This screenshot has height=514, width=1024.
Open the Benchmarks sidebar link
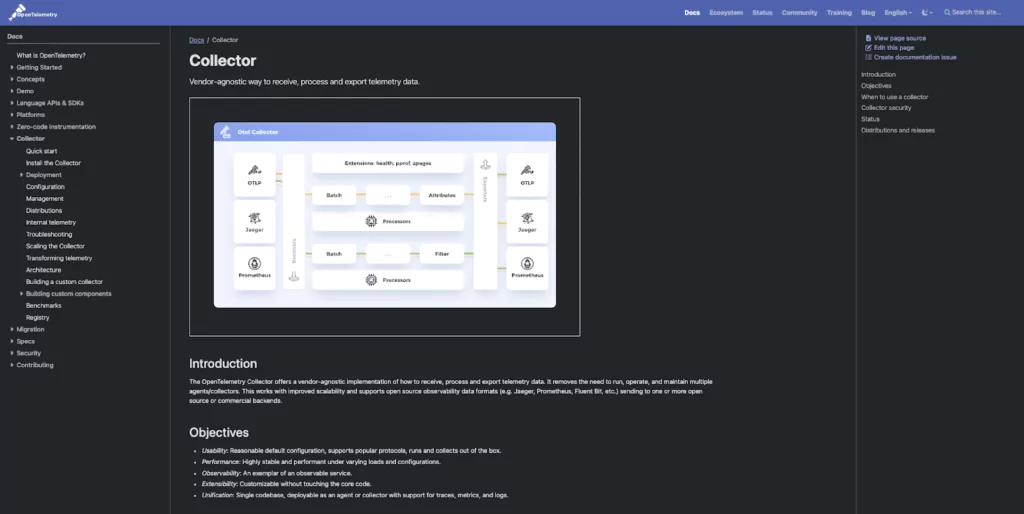[x=44, y=306]
